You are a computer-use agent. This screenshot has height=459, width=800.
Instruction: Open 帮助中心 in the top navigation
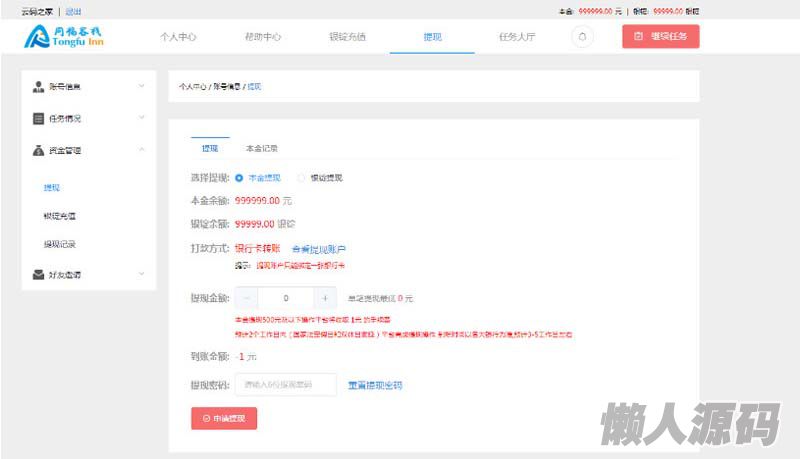pos(263,37)
